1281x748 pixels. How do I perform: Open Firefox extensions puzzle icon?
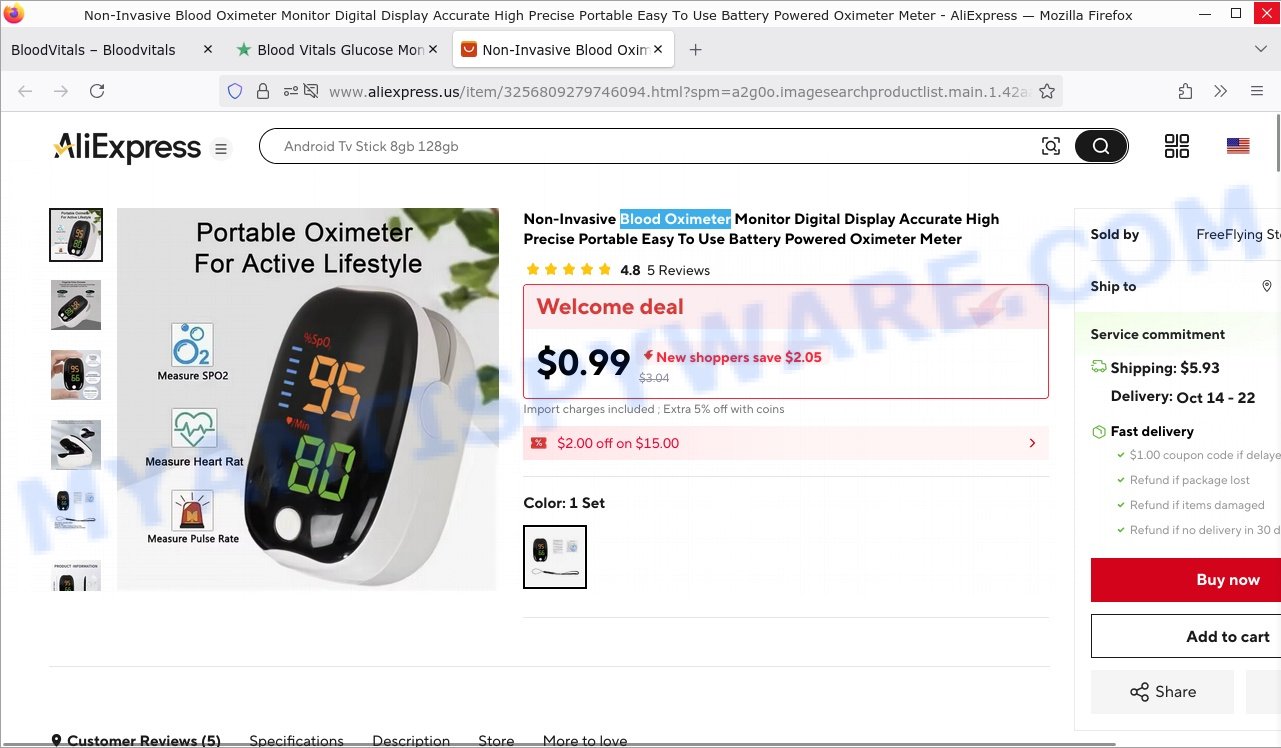1185,91
